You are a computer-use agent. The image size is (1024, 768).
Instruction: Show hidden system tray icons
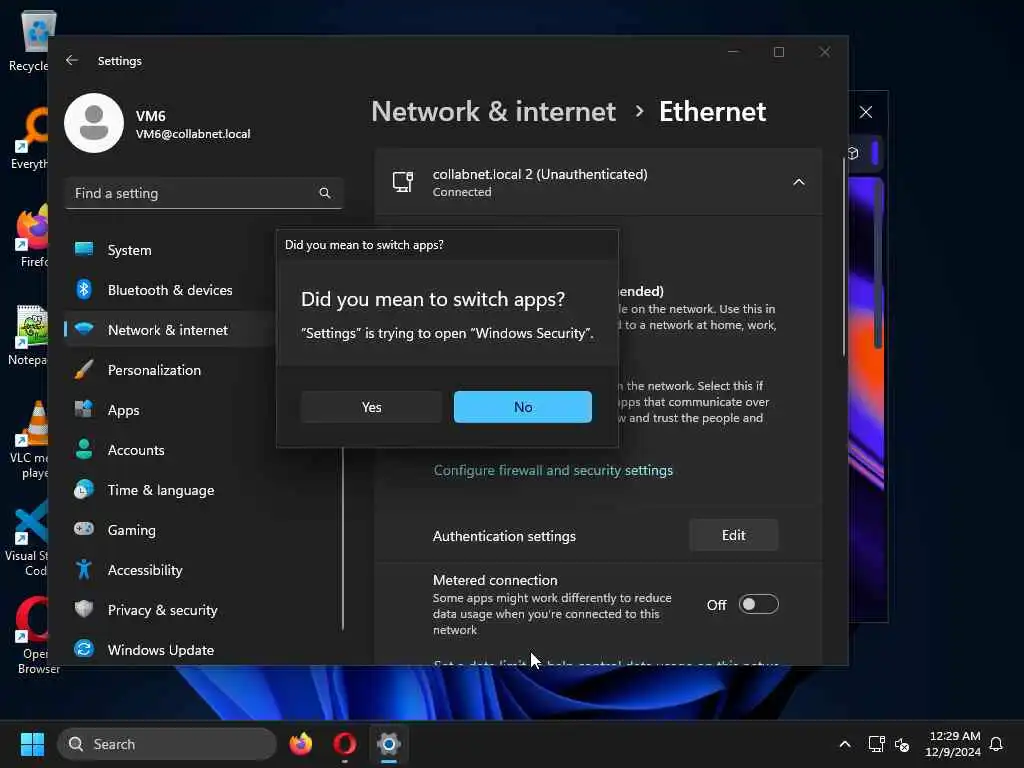[844, 744]
